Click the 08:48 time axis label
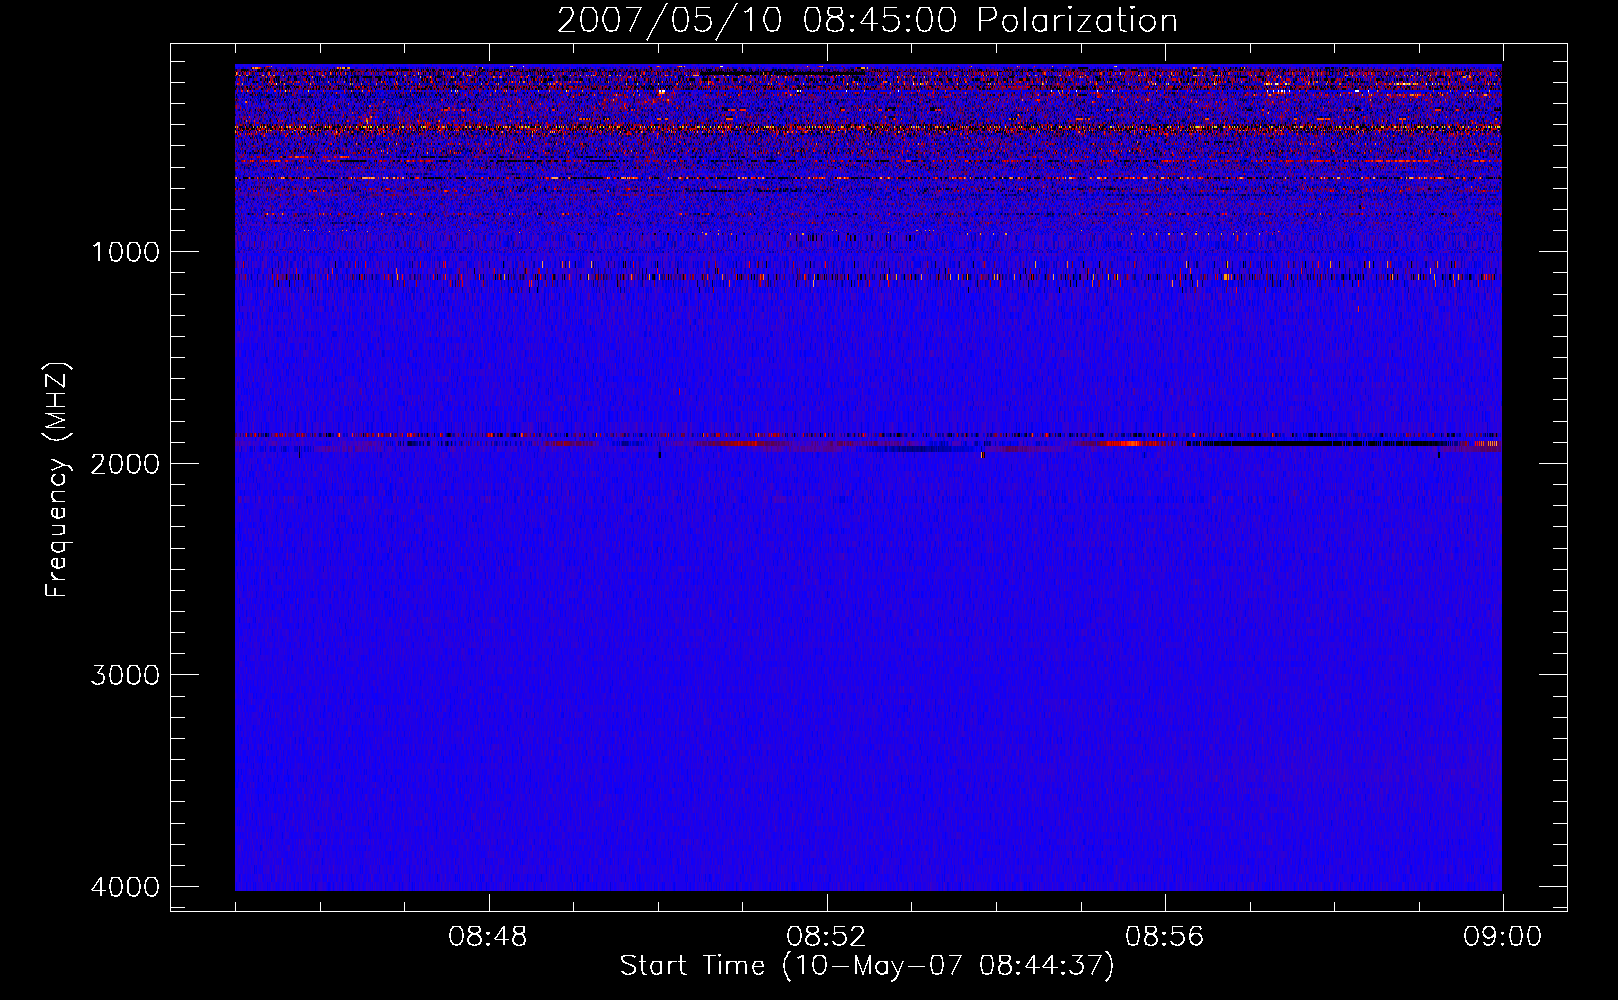The image size is (1618, 1000). click(488, 937)
